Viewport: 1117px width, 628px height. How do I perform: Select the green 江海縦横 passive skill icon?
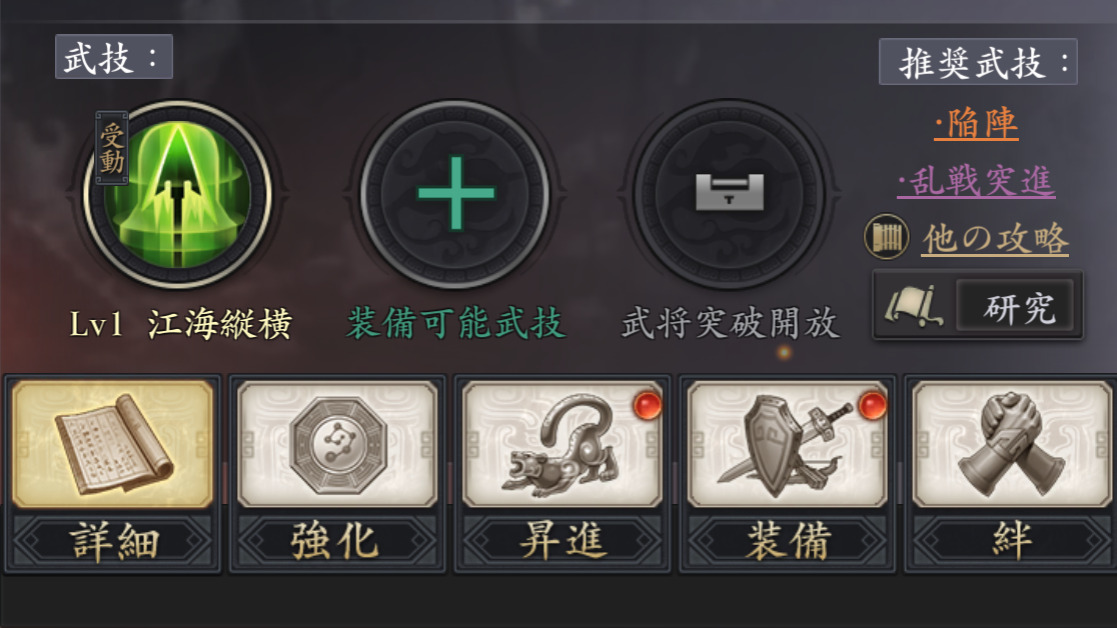pyautogui.click(x=178, y=194)
